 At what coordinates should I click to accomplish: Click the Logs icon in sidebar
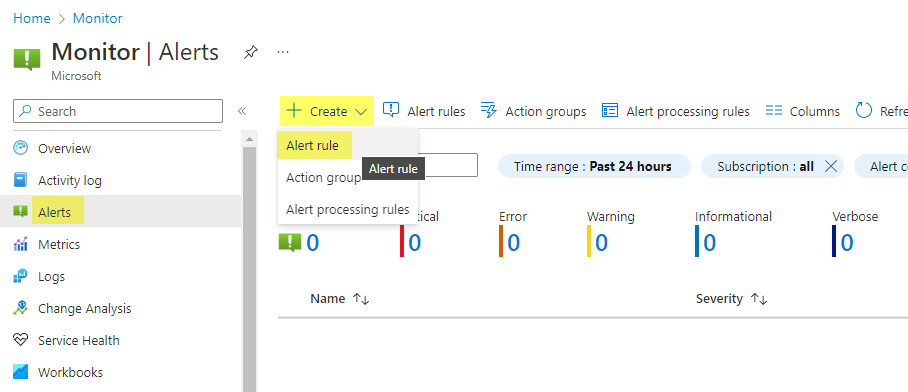point(20,276)
